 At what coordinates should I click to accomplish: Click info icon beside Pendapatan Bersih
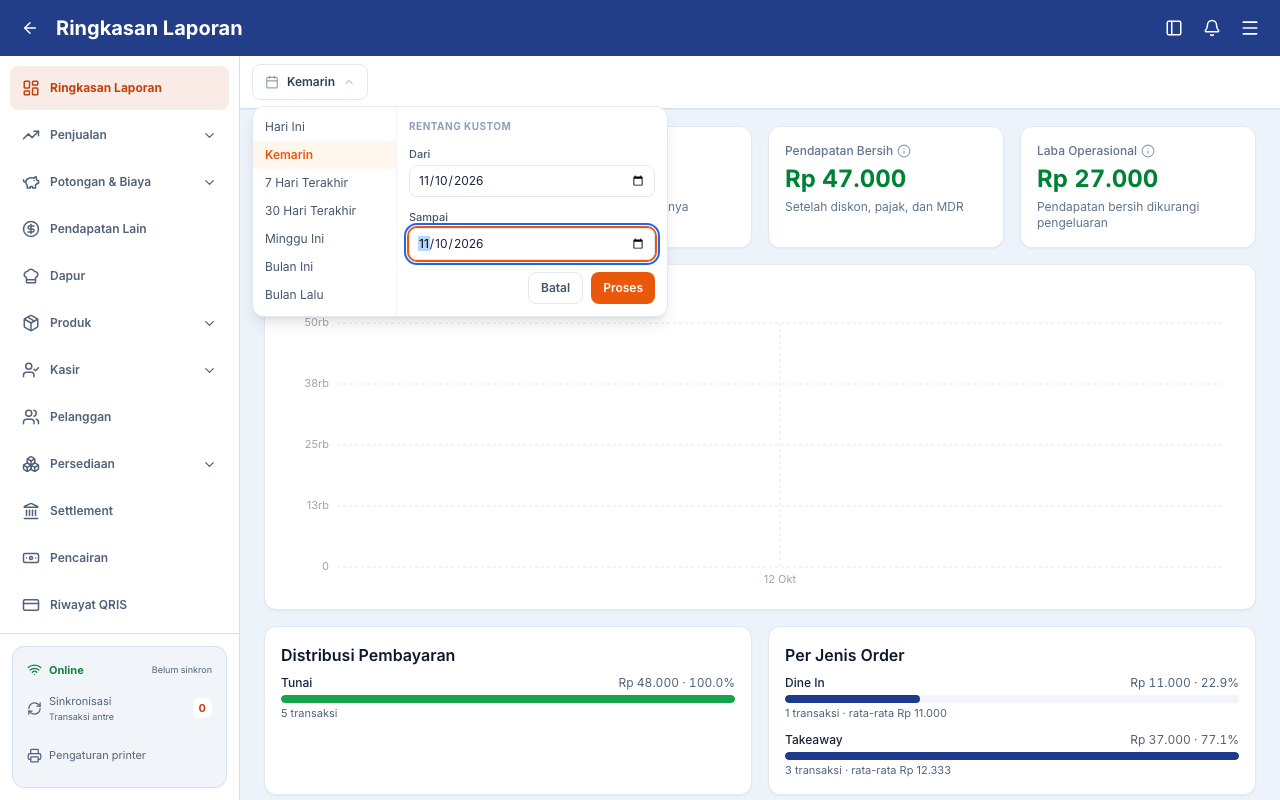click(904, 151)
